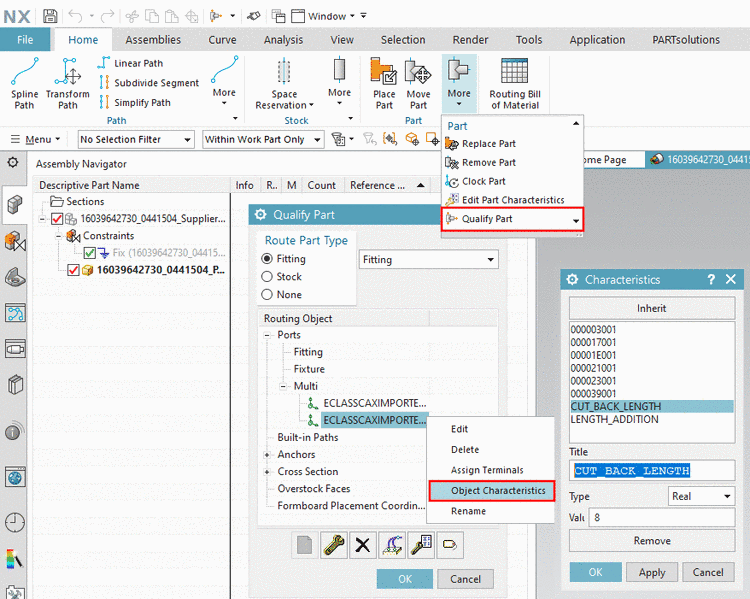
Task: Click OK in Qualify Part dialog
Action: pos(405,579)
